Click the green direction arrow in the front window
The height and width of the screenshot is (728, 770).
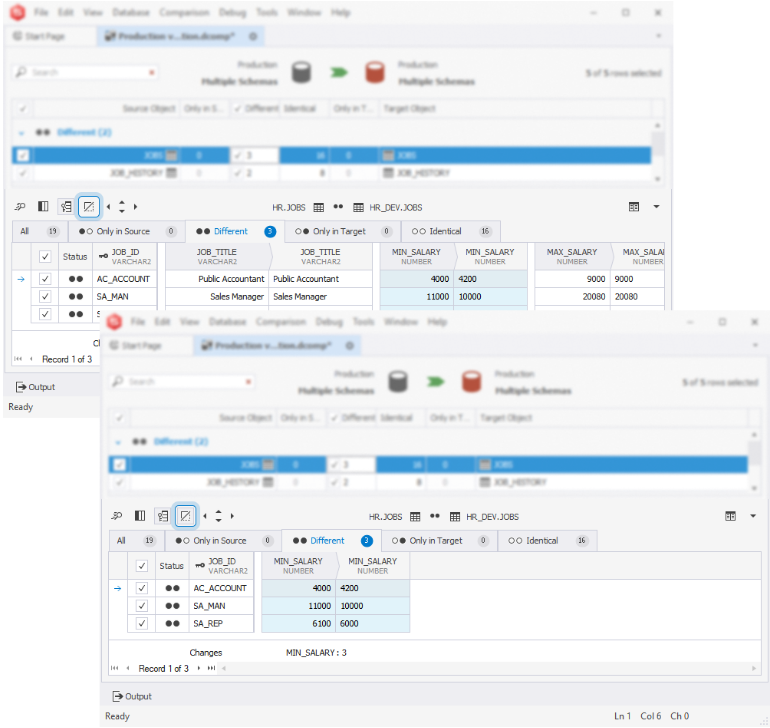pyautogui.click(x=435, y=382)
